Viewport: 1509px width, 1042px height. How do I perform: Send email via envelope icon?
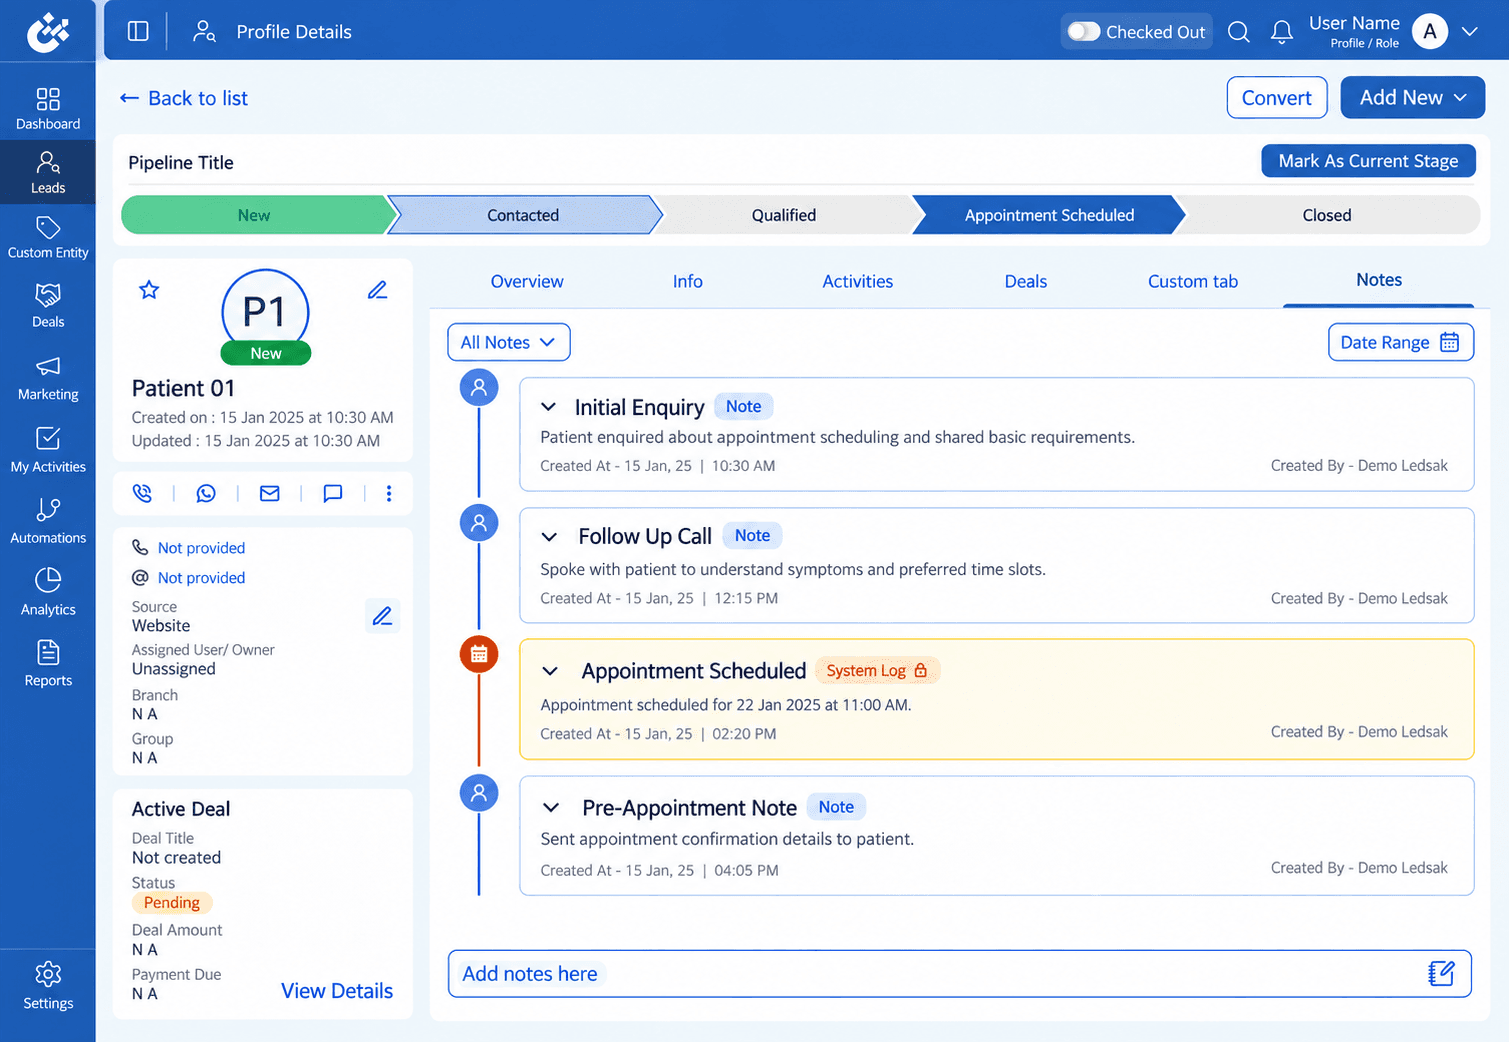pyautogui.click(x=269, y=493)
